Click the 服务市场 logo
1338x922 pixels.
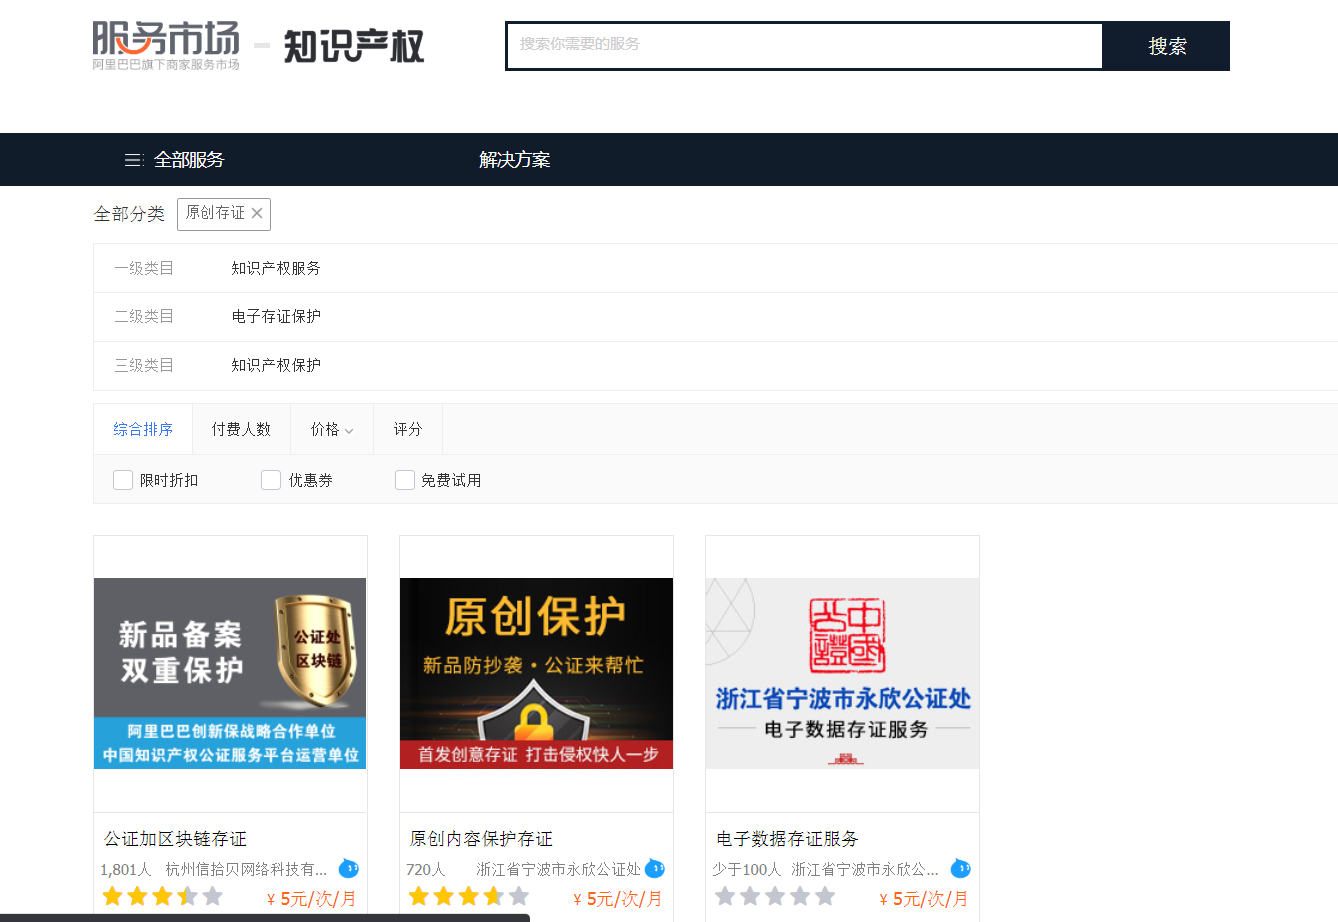pyautogui.click(x=166, y=45)
